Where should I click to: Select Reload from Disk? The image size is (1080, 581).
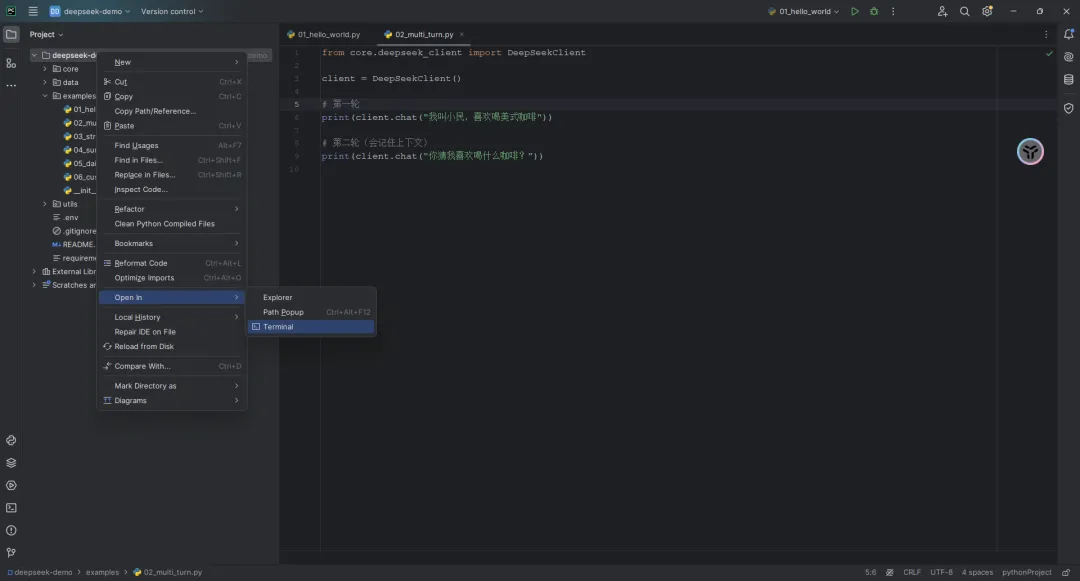coord(172,346)
